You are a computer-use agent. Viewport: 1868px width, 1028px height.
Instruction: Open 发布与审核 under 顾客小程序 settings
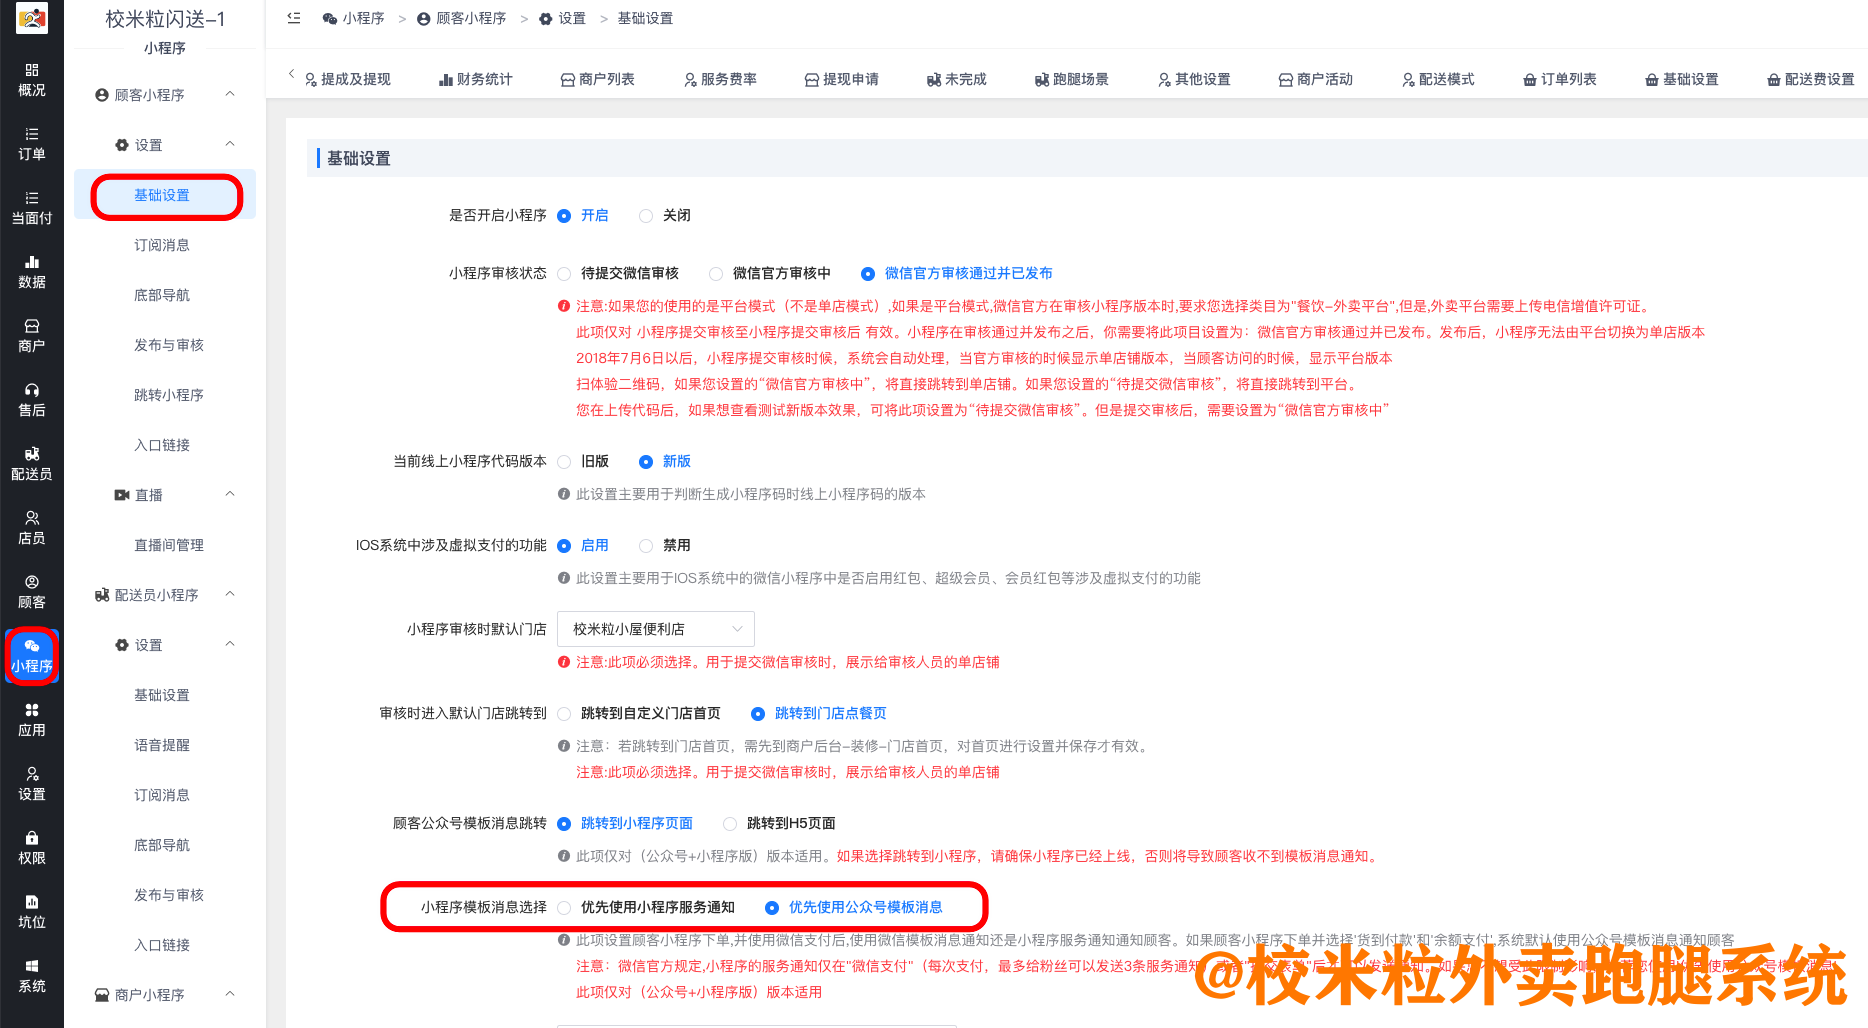click(x=167, y=344)
